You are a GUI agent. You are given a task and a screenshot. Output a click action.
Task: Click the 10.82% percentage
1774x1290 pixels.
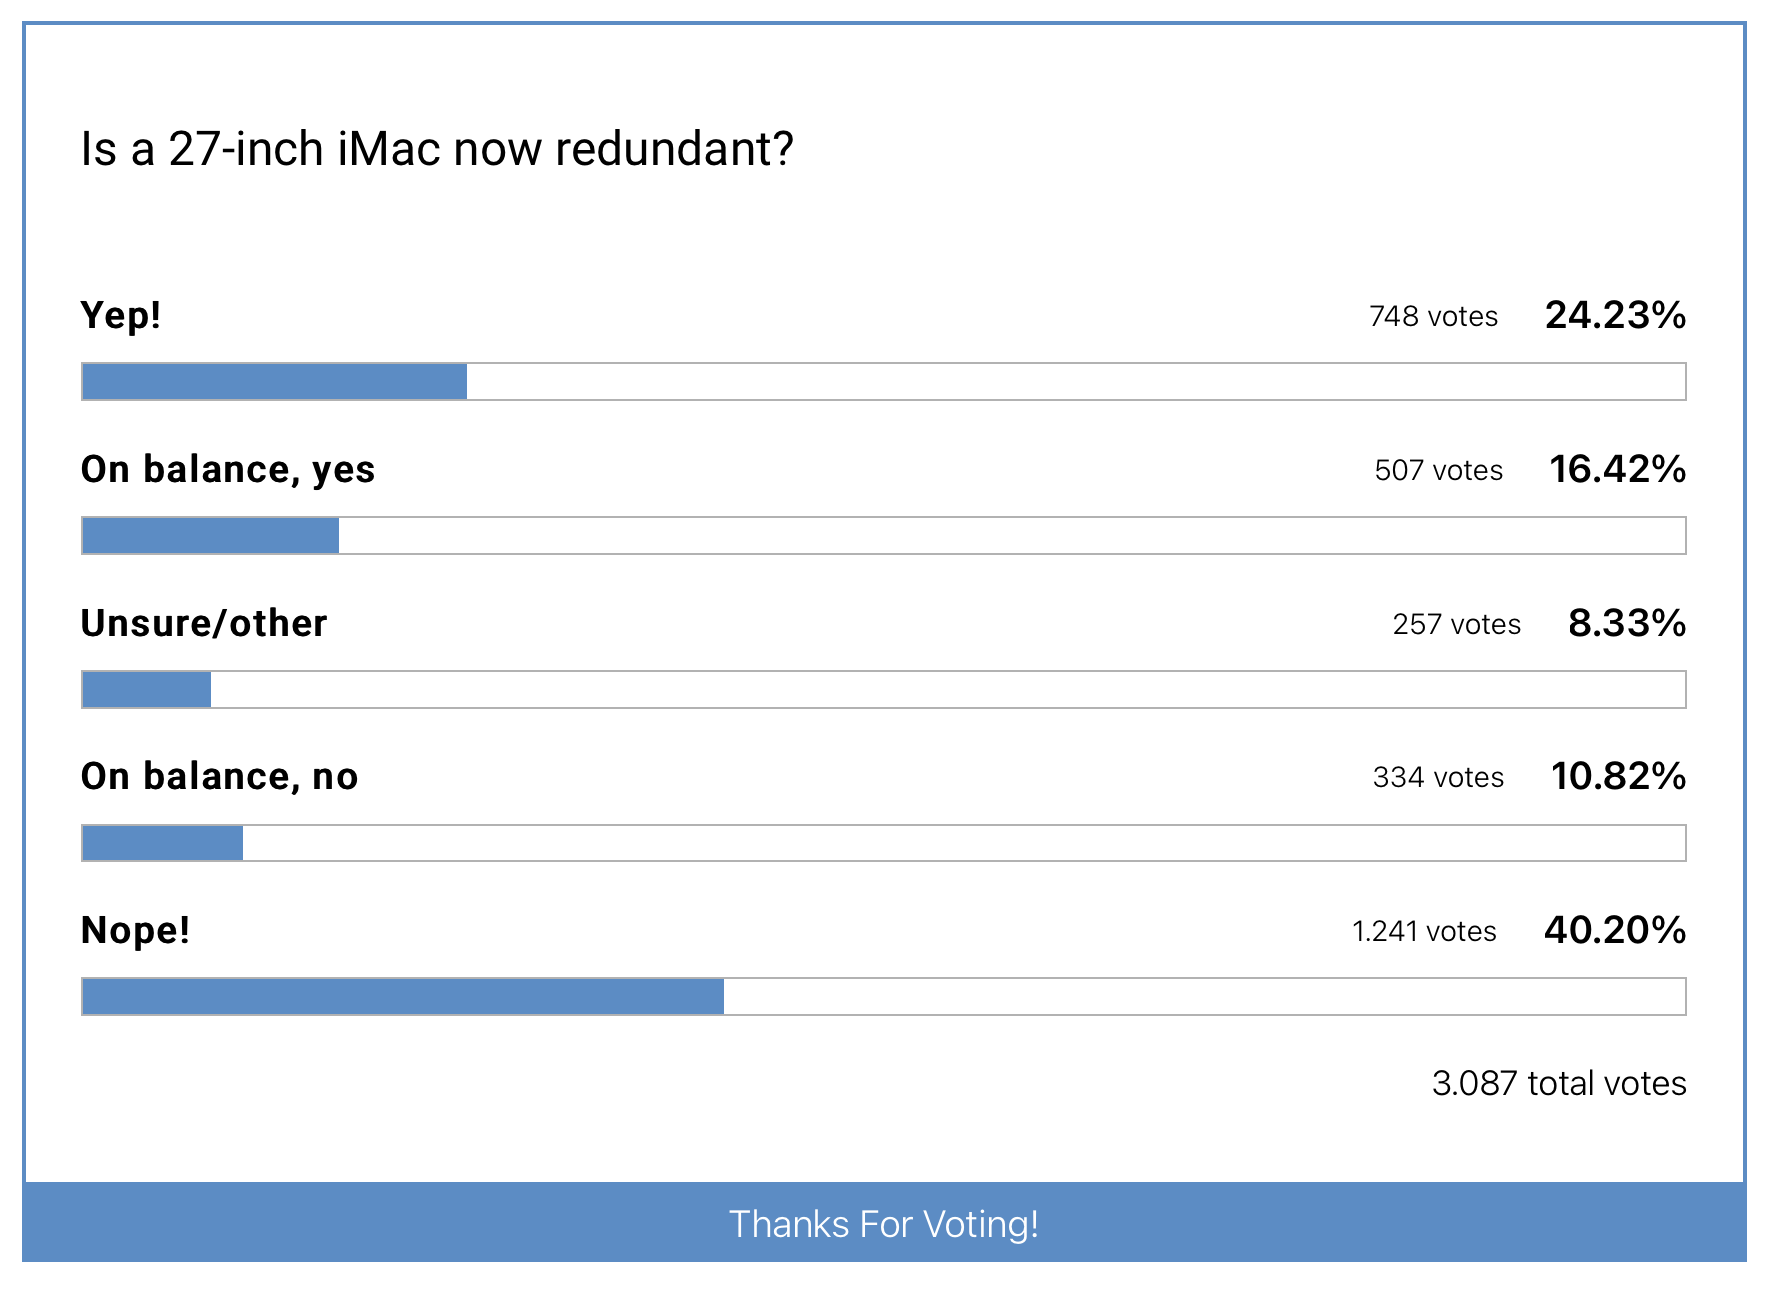click(1618, 777)
